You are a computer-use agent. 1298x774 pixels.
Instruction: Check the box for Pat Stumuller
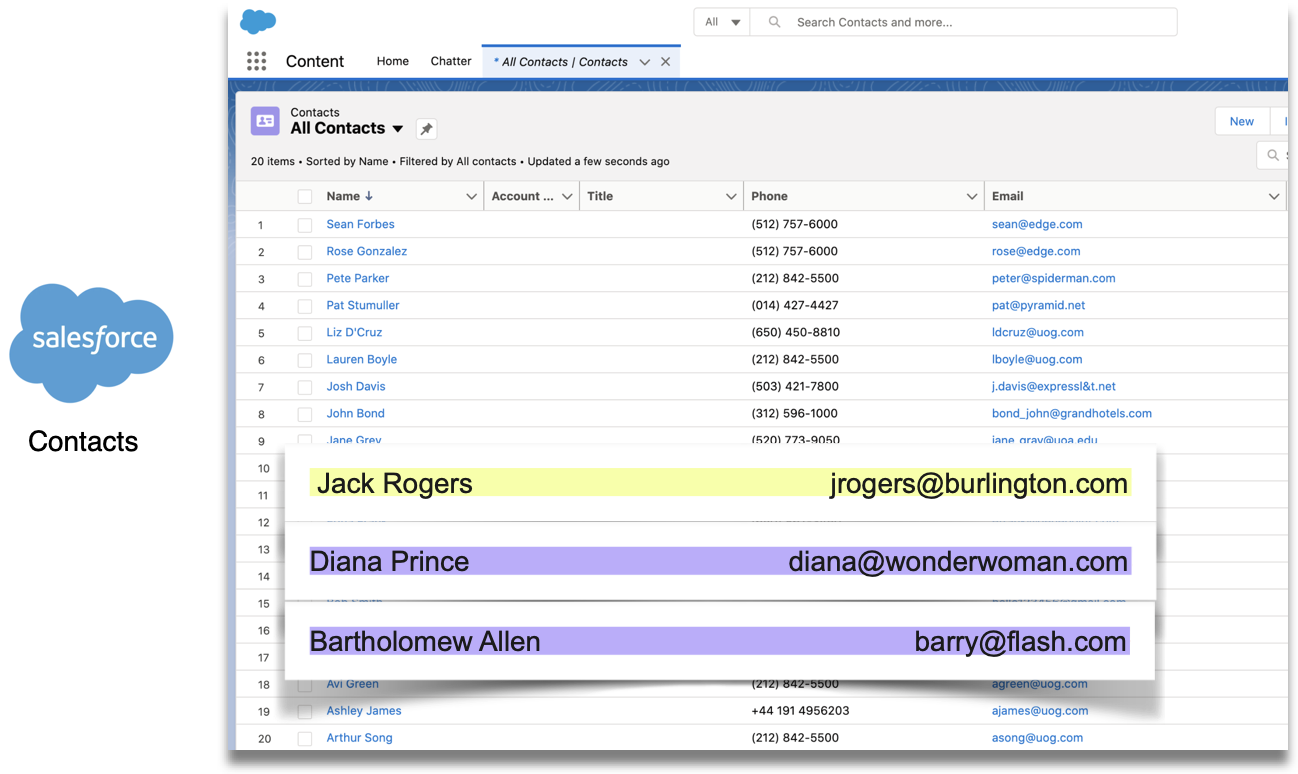(x=305, y=306)
